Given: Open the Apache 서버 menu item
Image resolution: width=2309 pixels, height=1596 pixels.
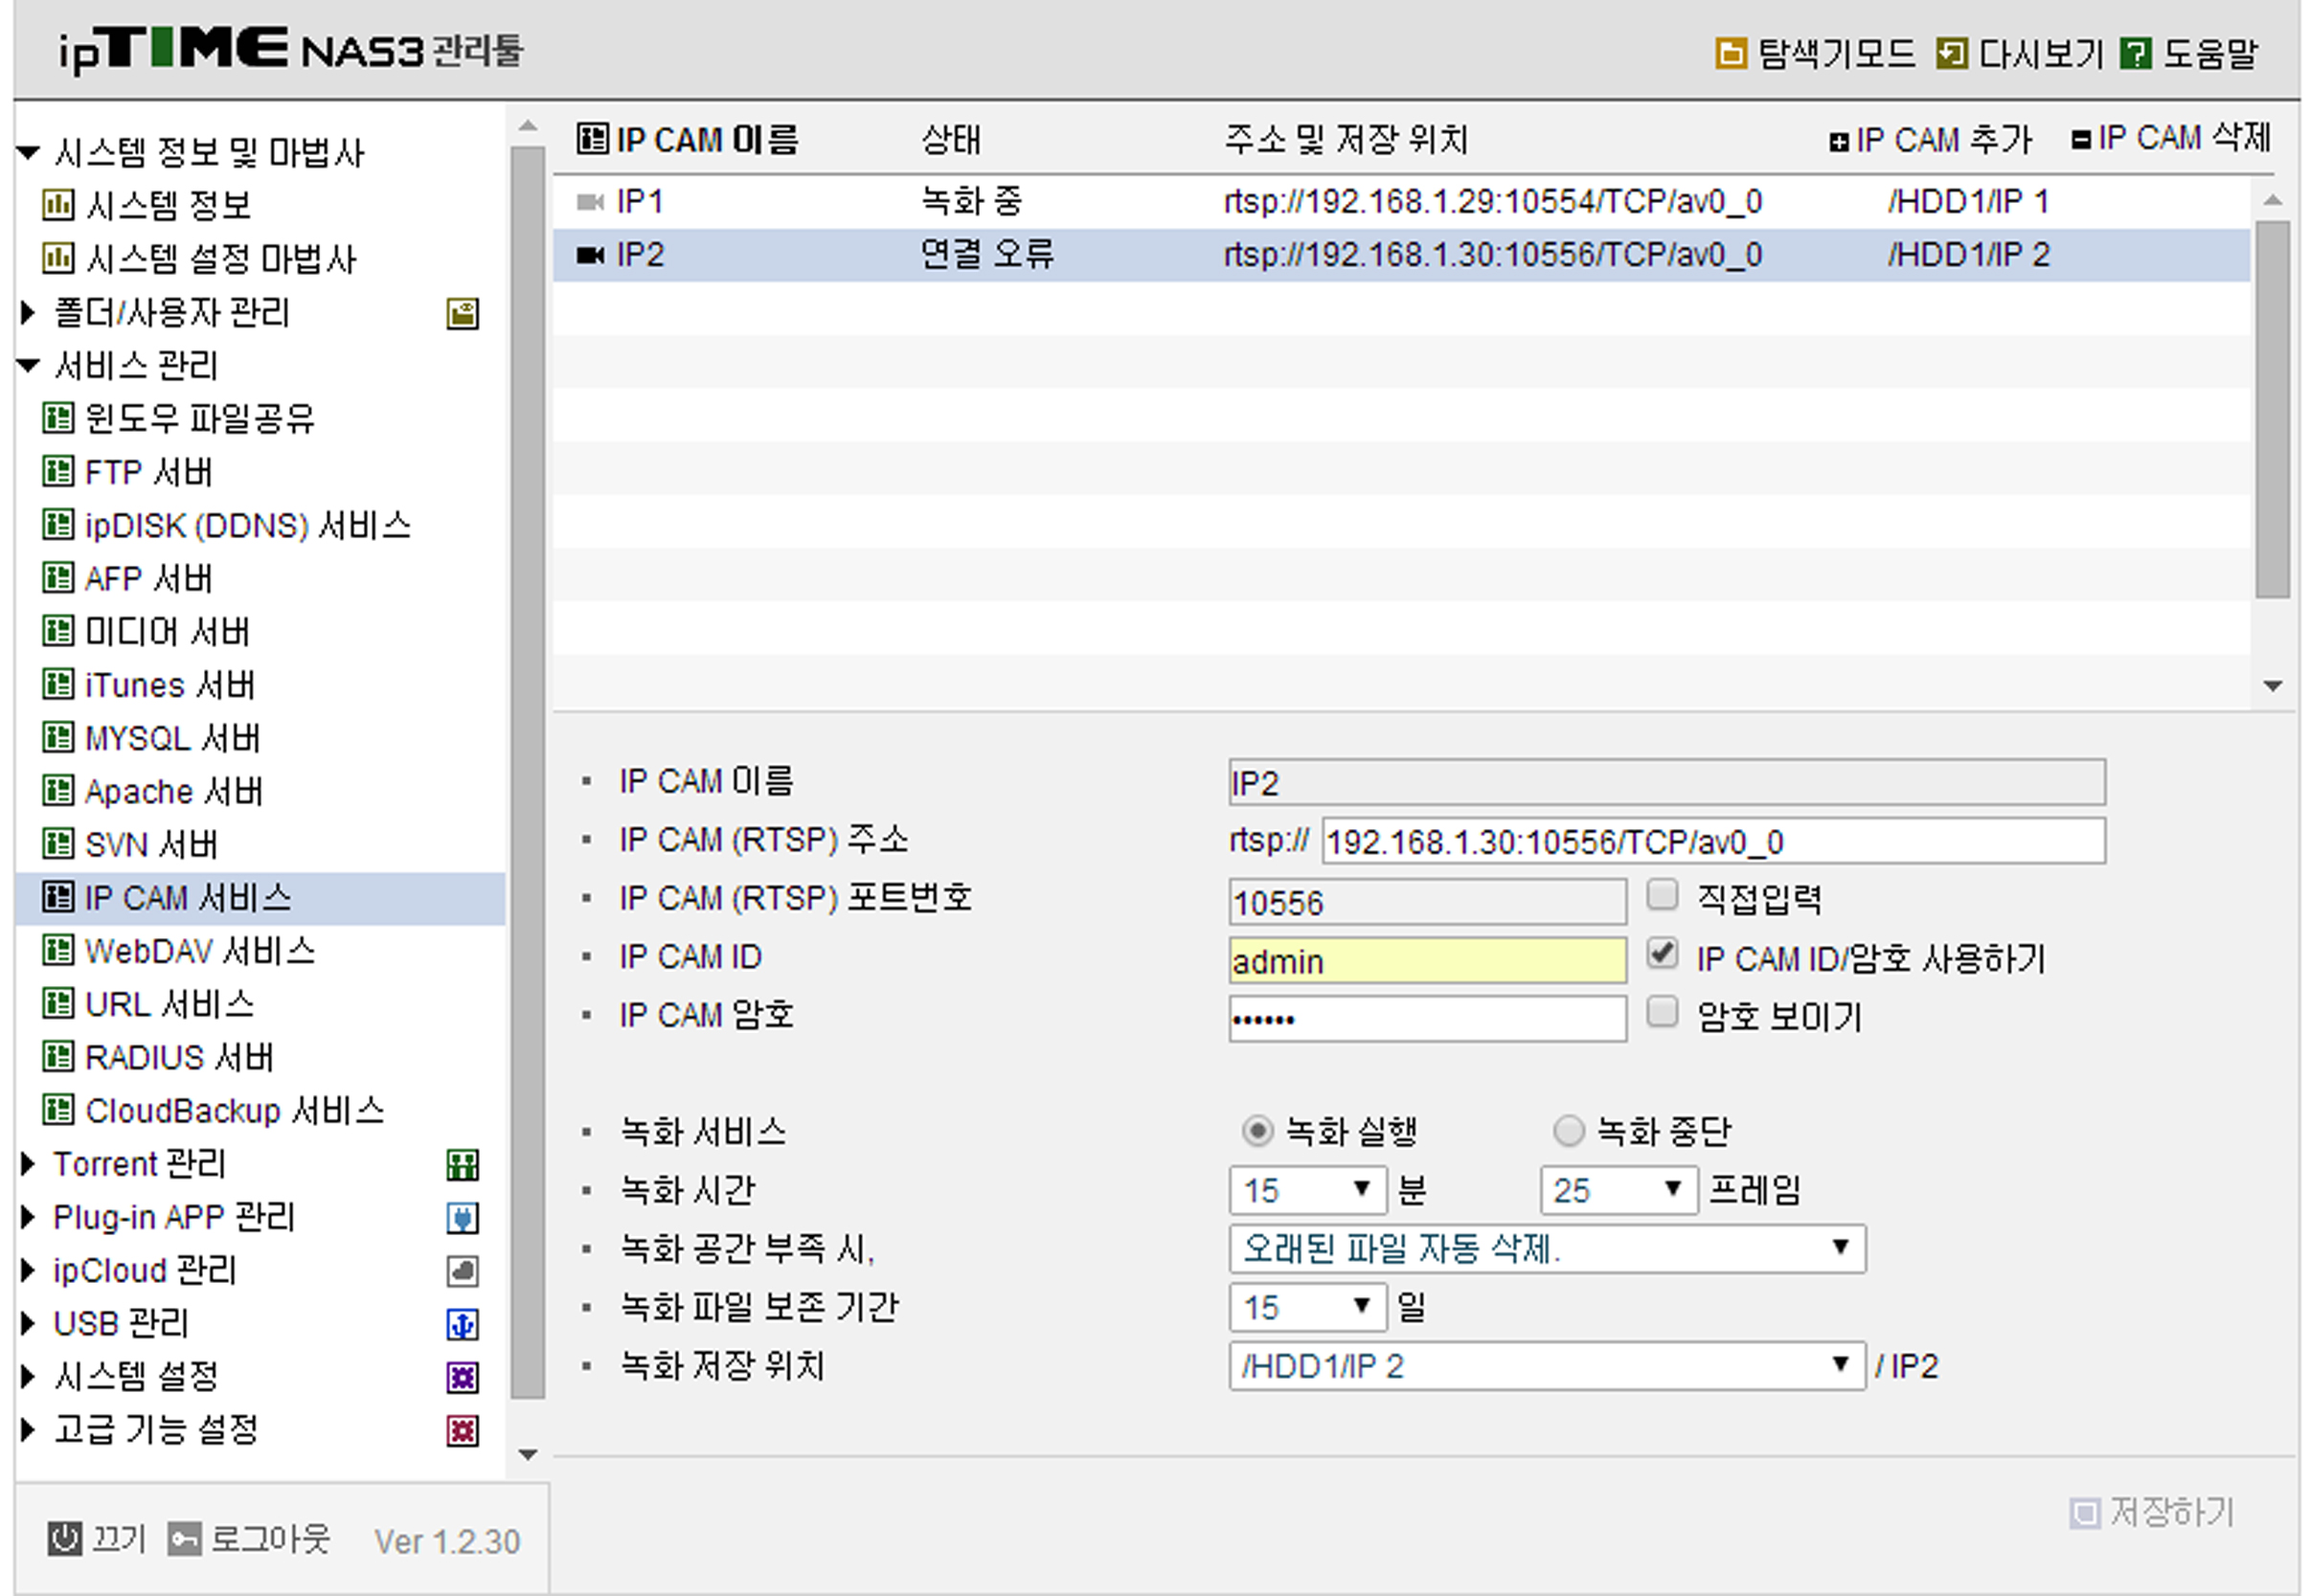Looking at the screenshot, I should (174, 791).
